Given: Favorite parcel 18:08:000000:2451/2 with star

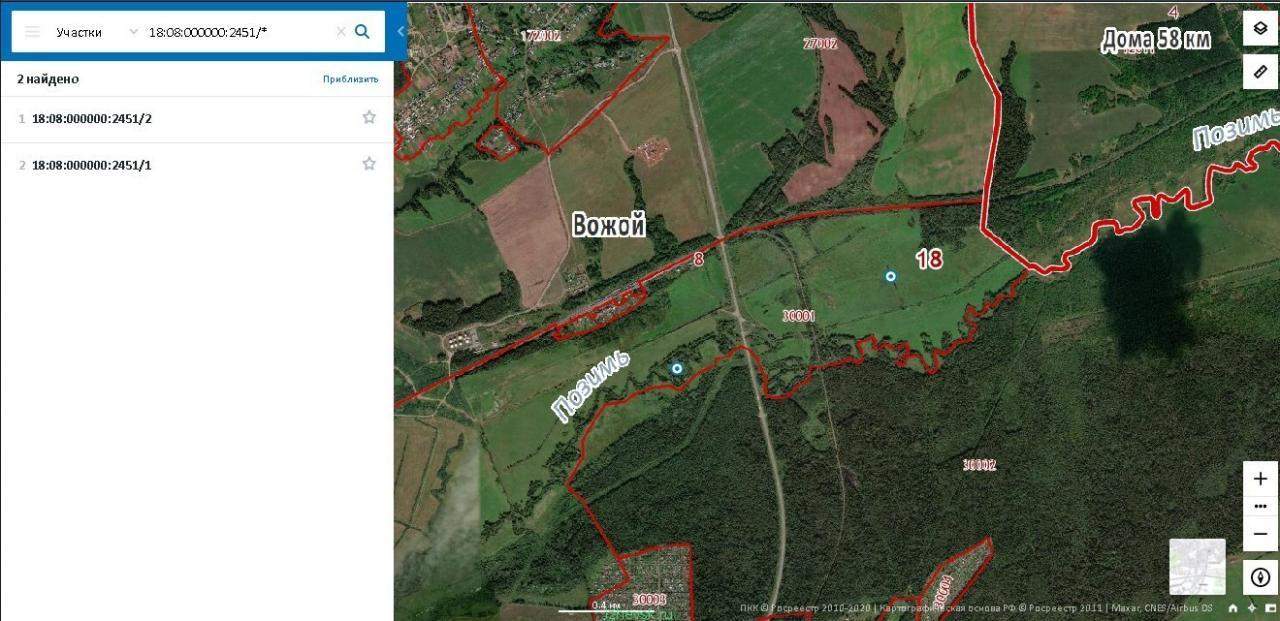Looking at the screenshot, I should (369, 118).
